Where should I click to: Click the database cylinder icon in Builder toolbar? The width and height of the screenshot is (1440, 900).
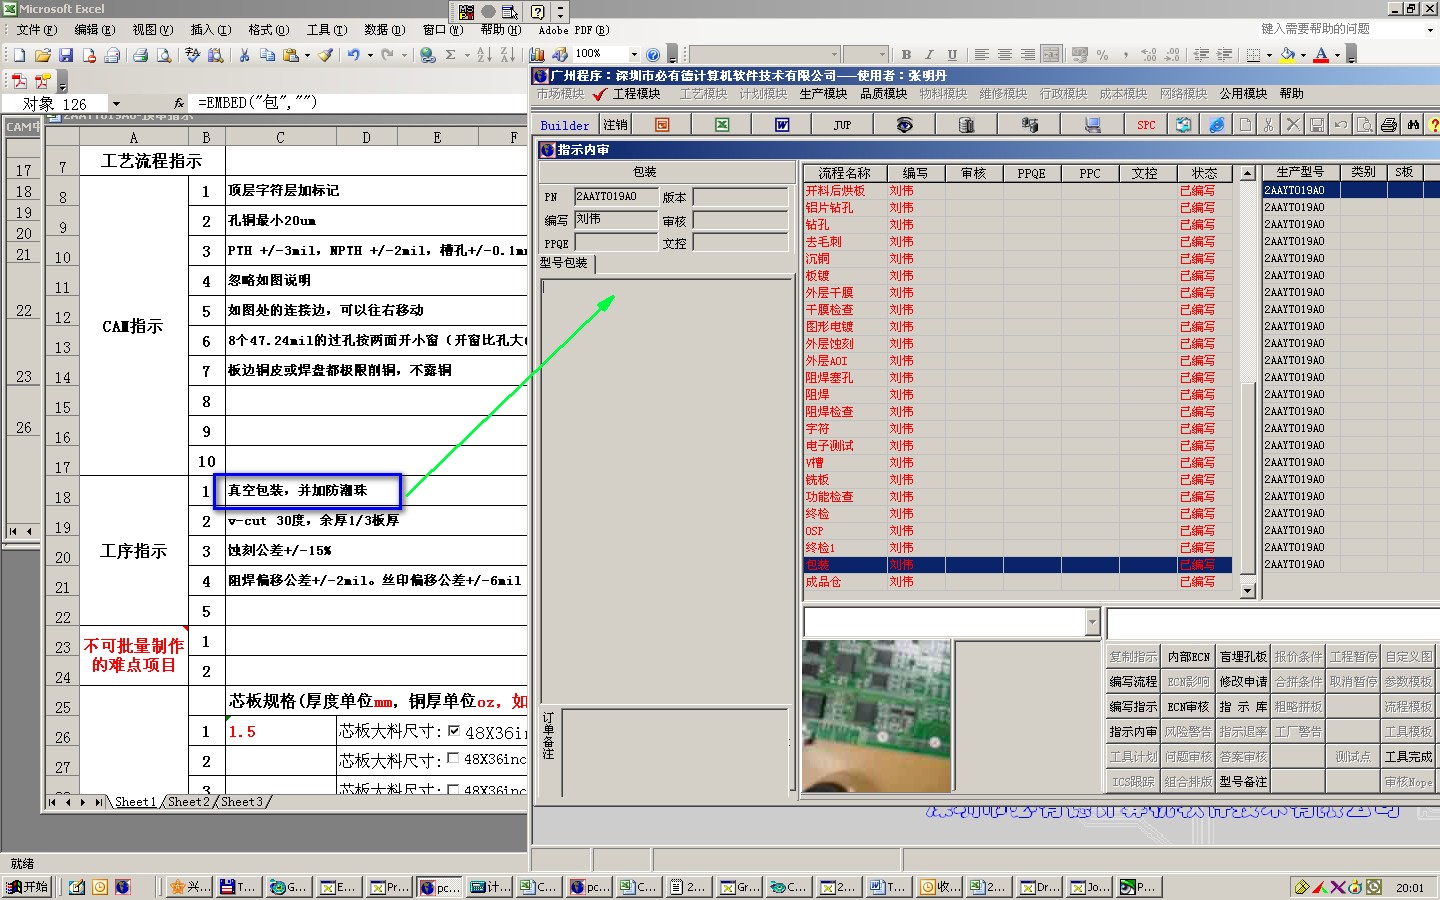click(x=966, y=125)
